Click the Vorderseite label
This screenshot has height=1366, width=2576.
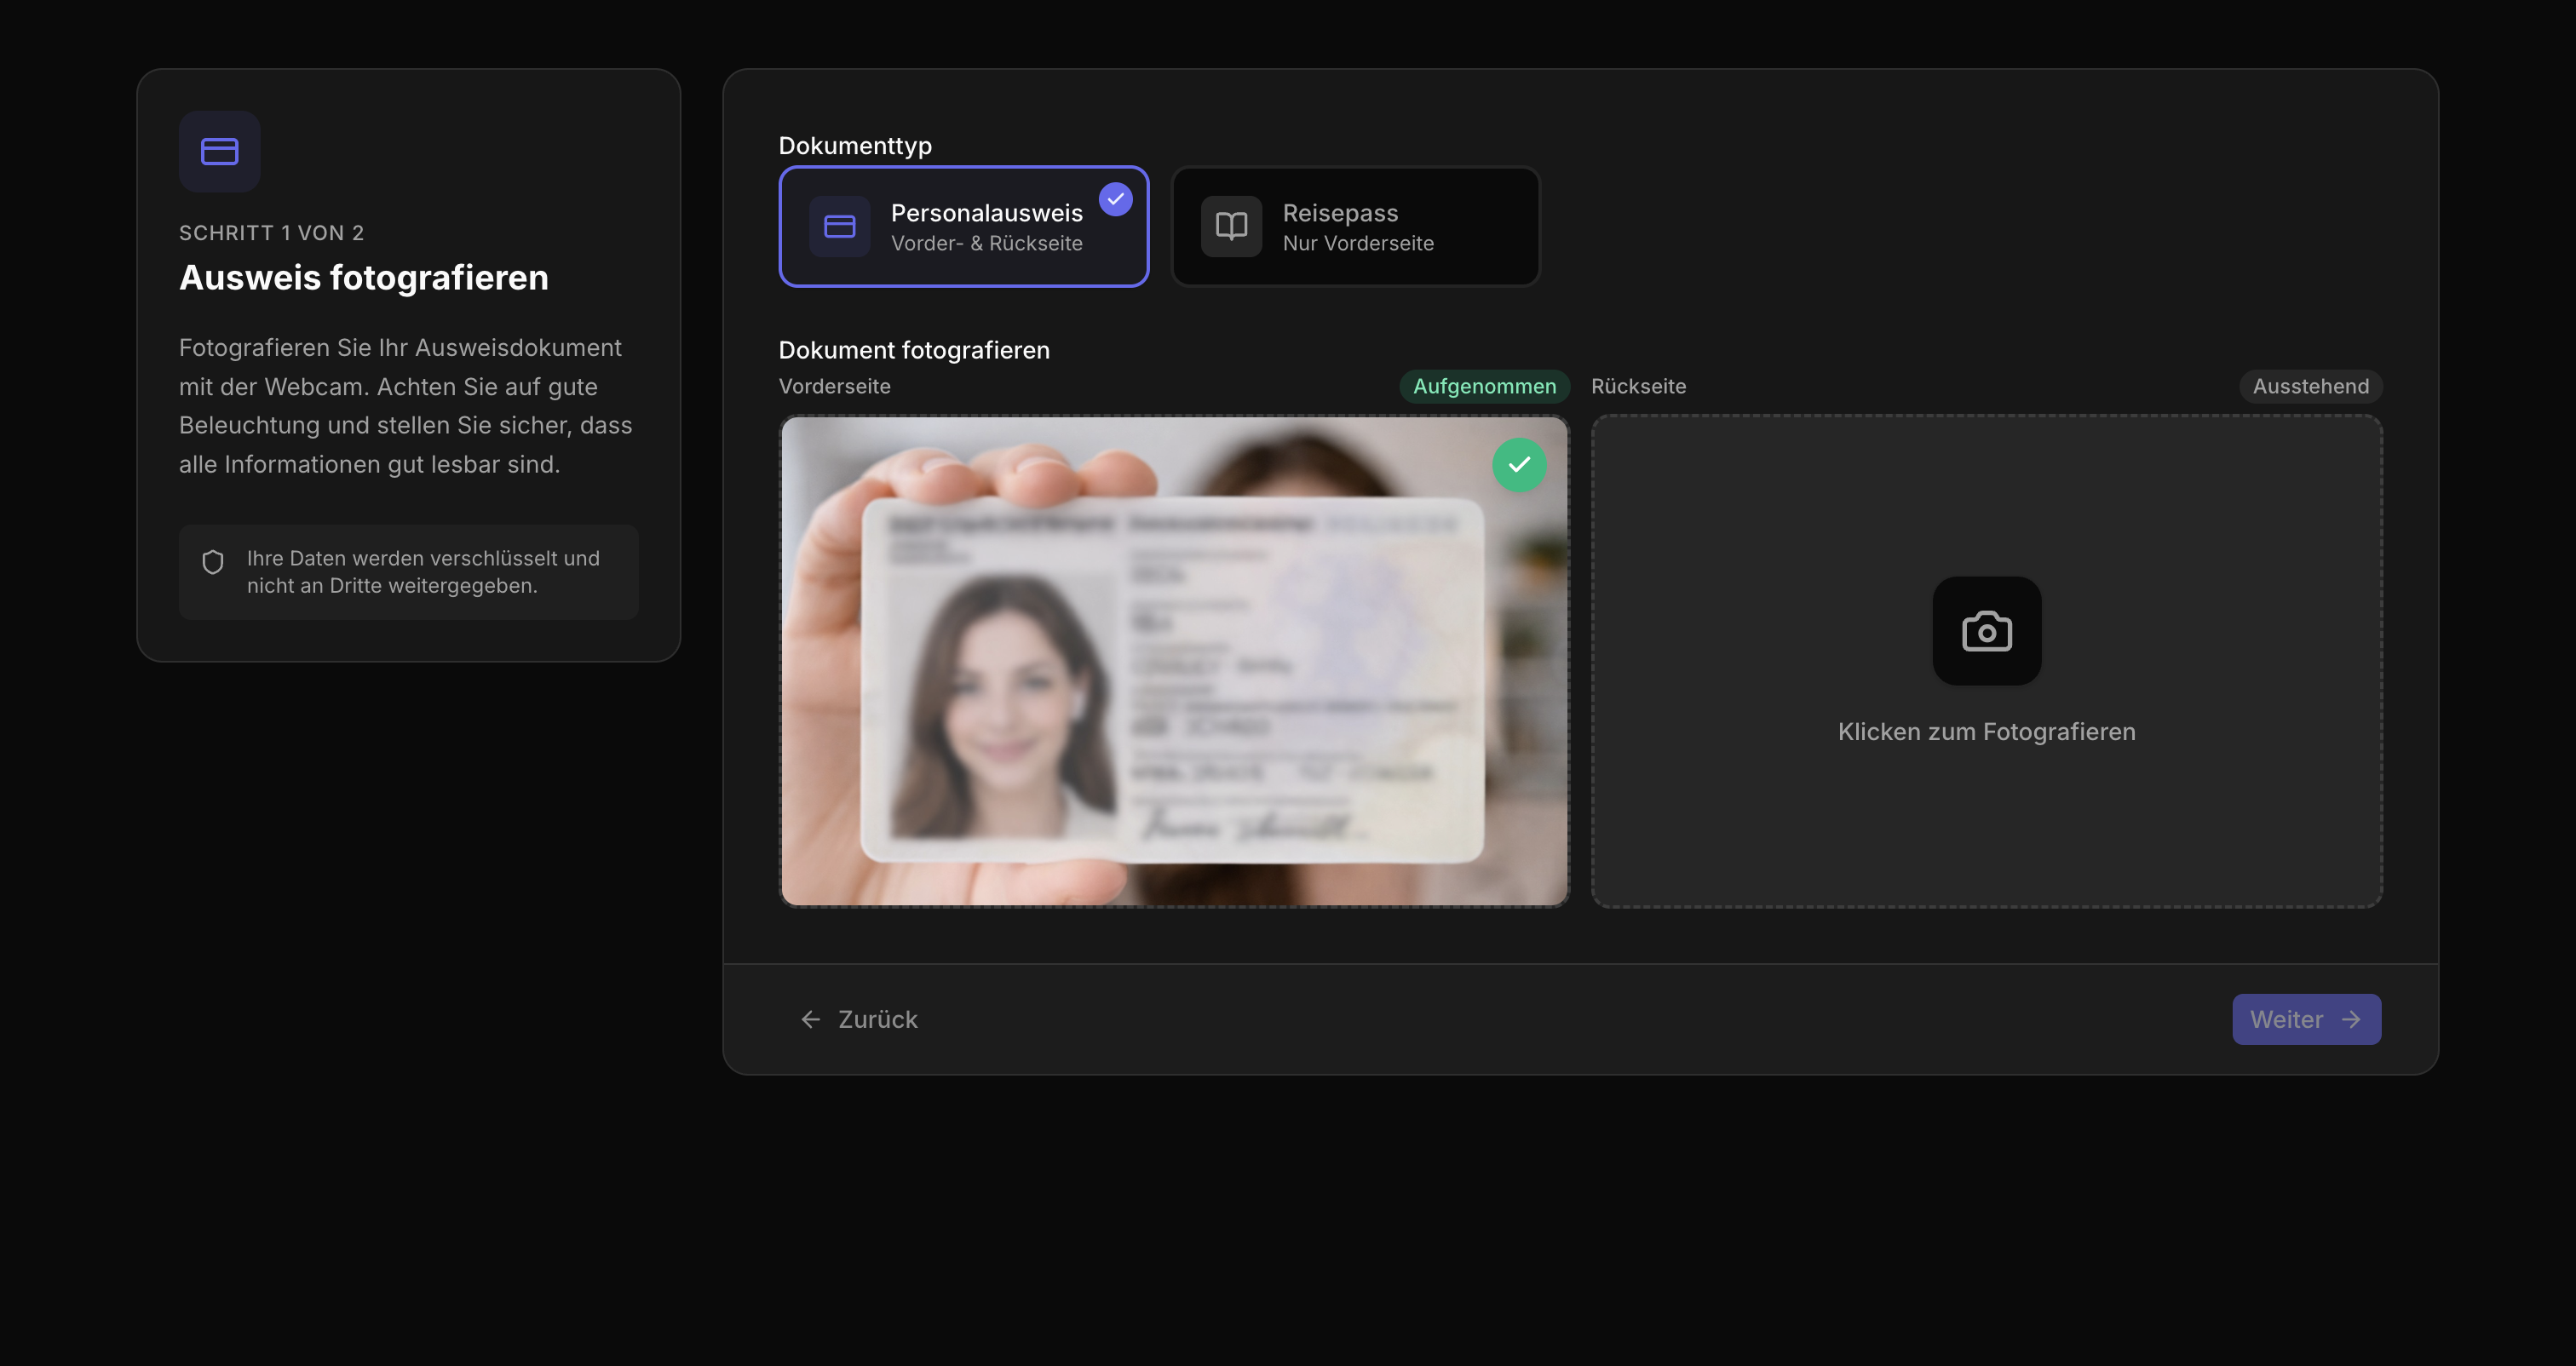(834, 386)
